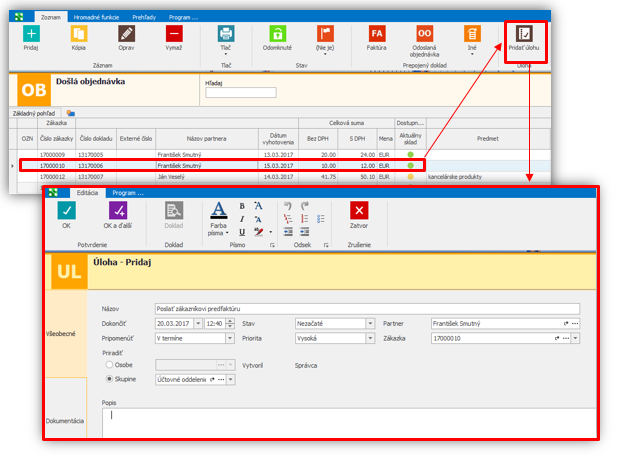This screenshot has width=620, height=458.
Task: Open the Skupine Účtovné oddelenie dropdown arrow
Action: click(231, 380)
